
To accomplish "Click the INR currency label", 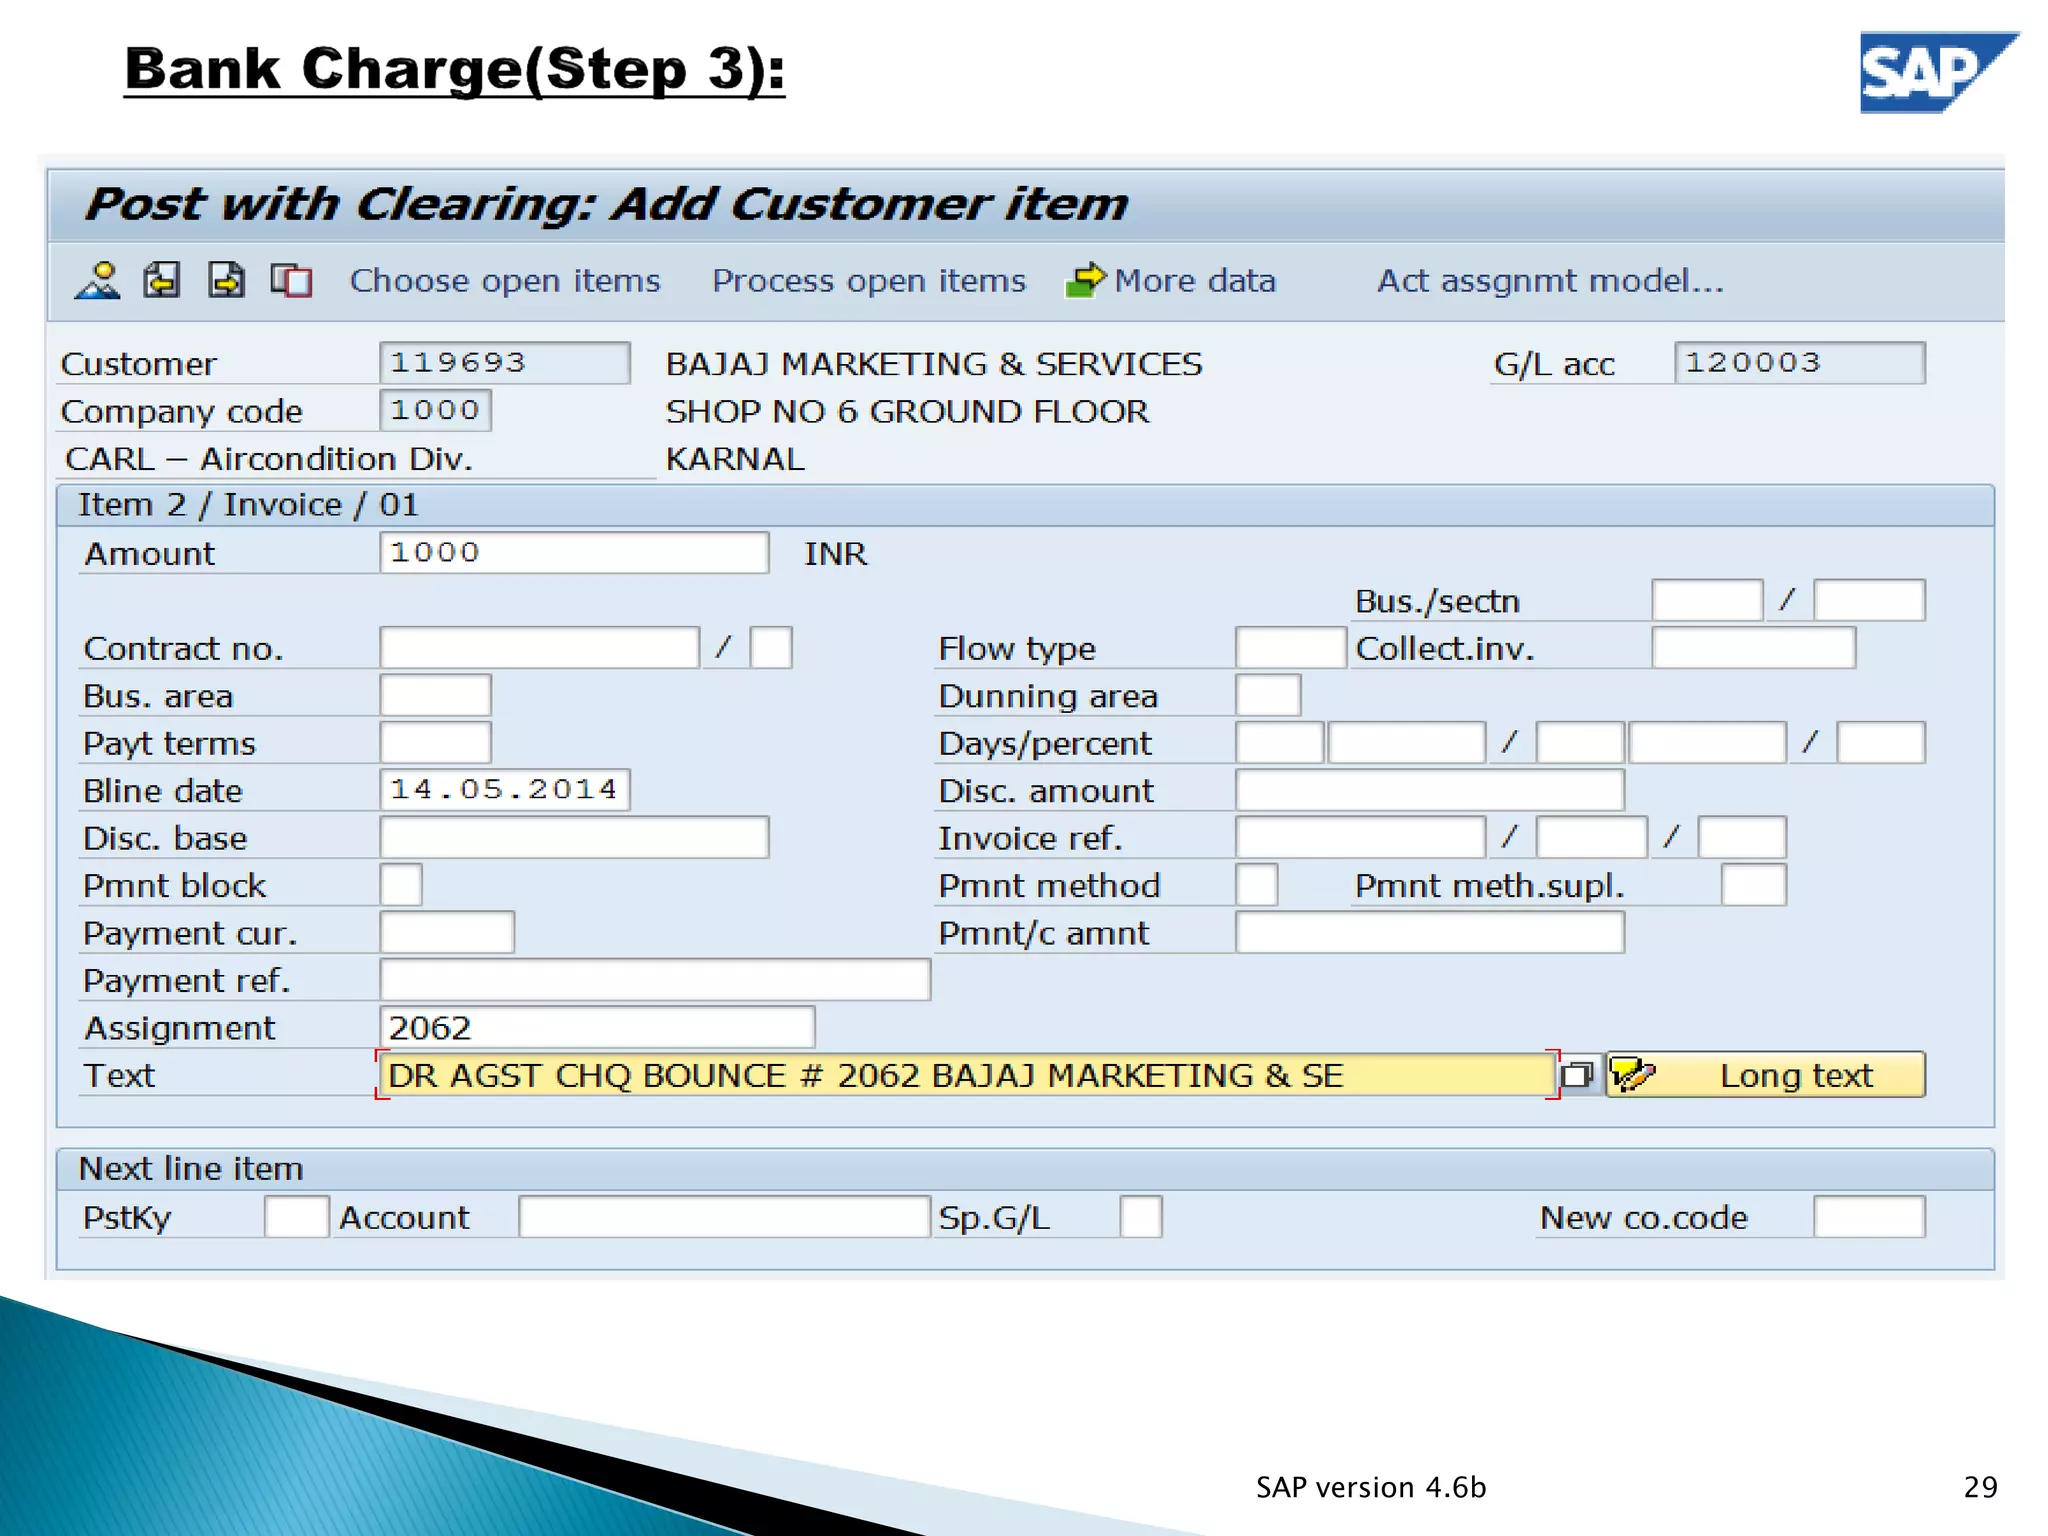I will click(x=836, y=553).
